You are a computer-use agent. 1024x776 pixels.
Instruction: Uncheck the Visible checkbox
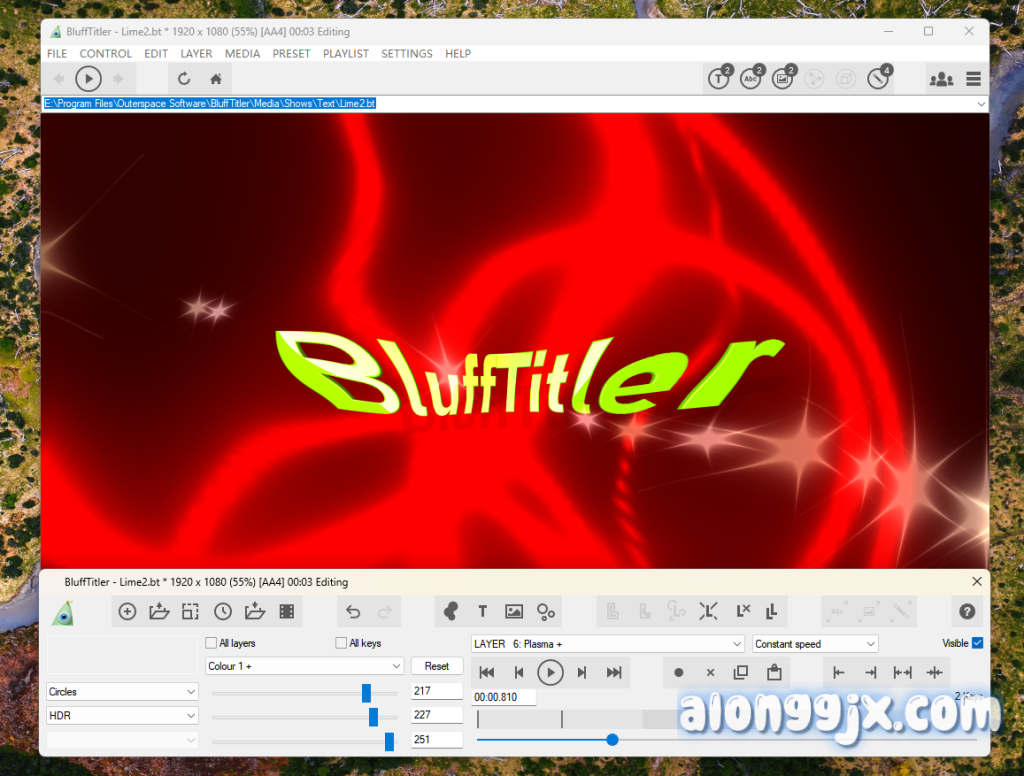(977, 643)
